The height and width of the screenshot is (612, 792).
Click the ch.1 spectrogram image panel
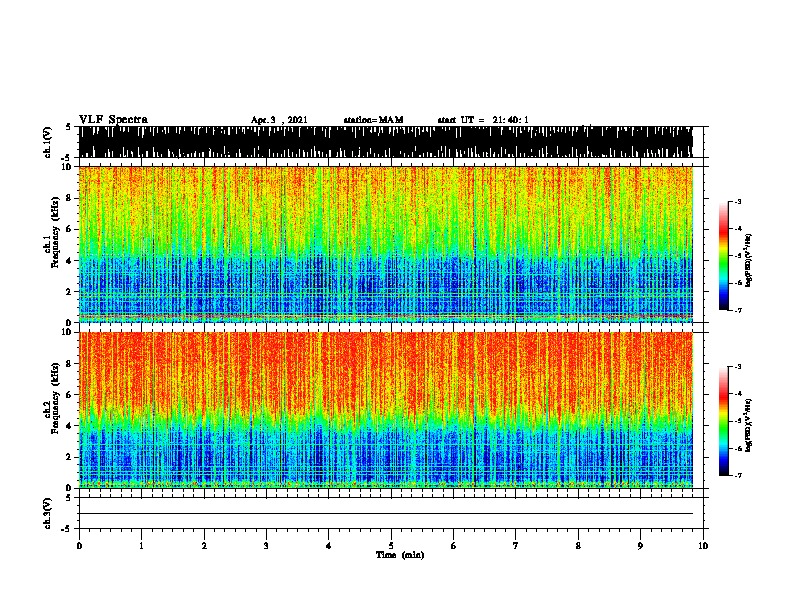385,244
